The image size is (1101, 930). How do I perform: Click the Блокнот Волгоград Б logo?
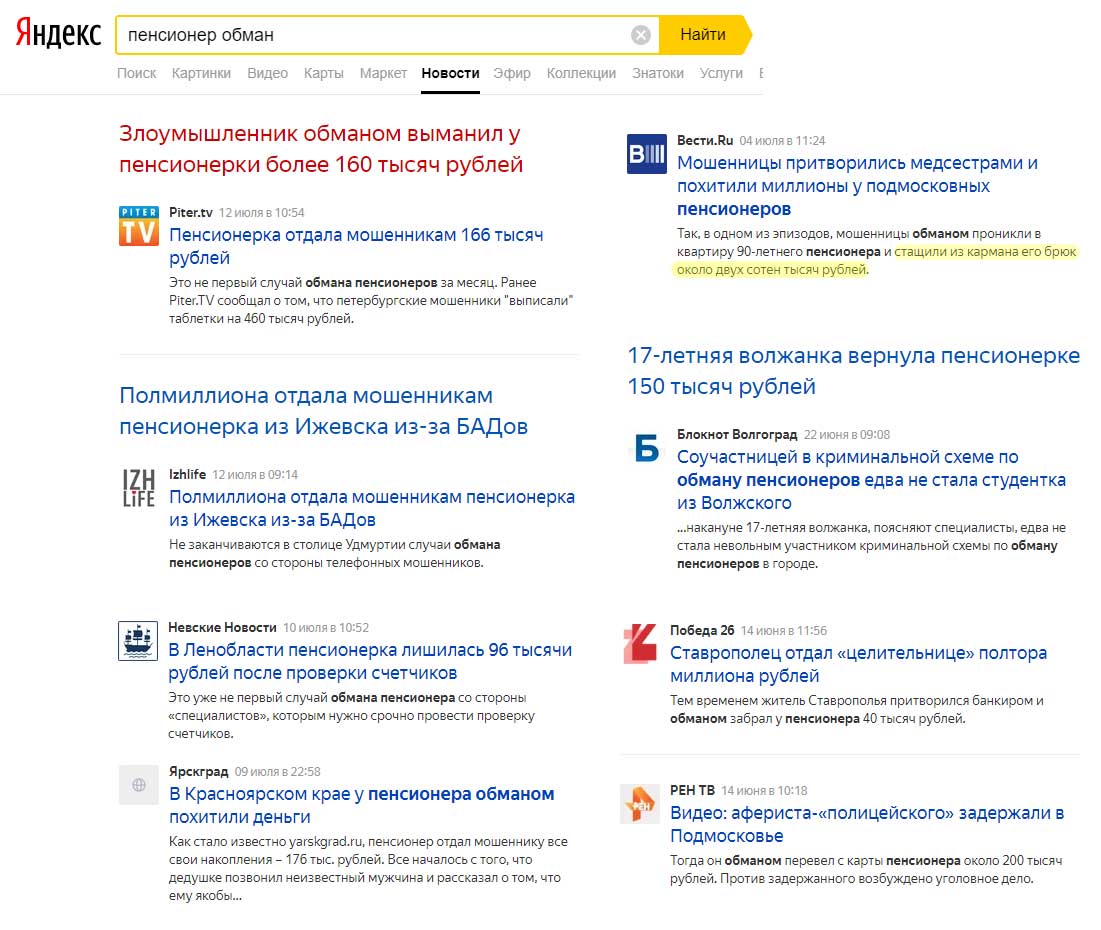(x=646, y=448)
